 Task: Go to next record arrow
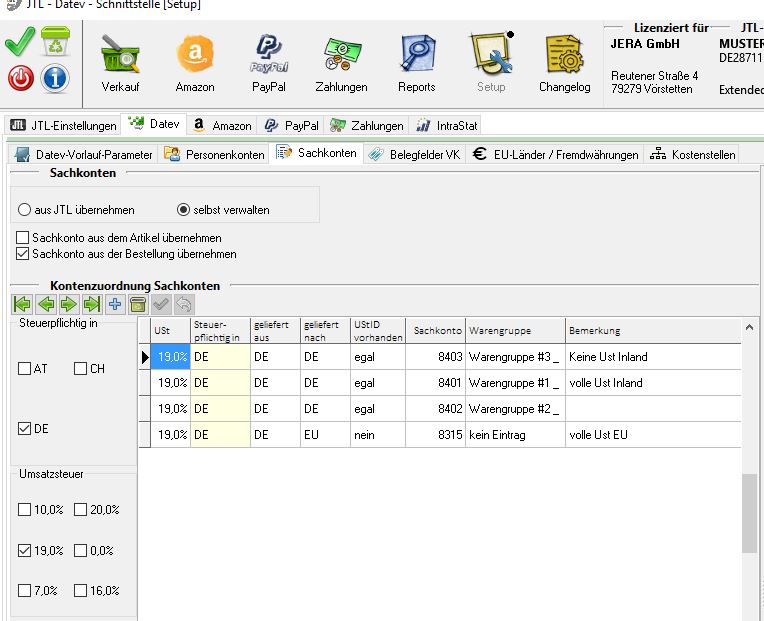69,304
